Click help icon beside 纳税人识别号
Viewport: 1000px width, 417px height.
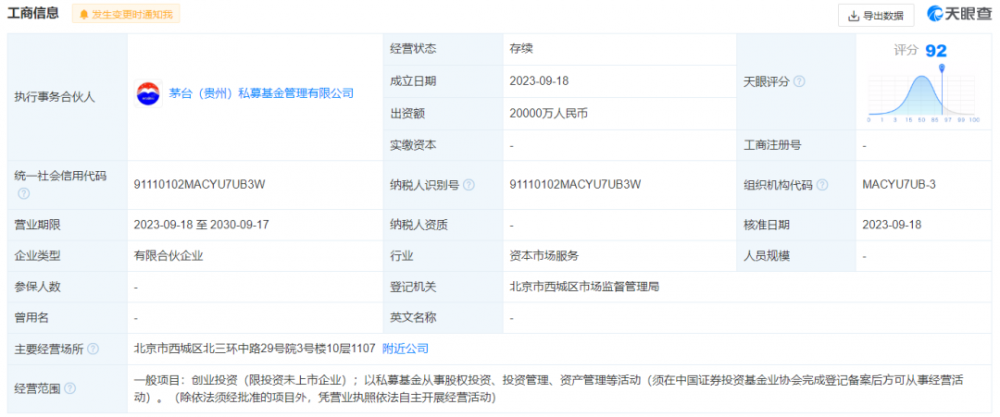pyautogui.click(x=469, y=185)
